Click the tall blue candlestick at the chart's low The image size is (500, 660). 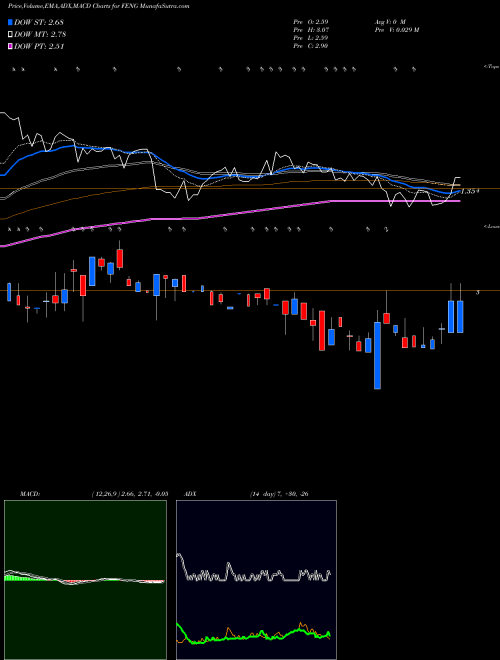378,355
